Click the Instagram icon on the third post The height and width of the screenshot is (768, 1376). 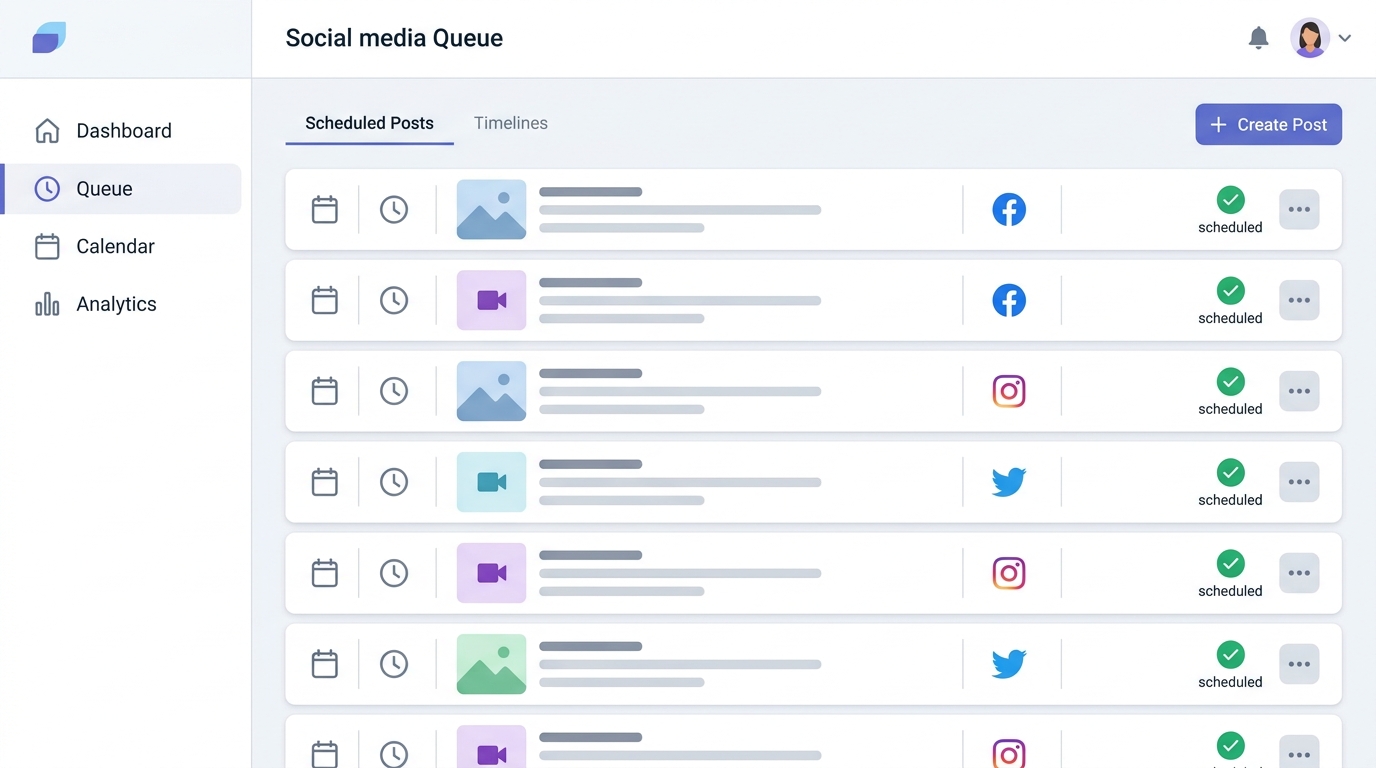coord(1009,391)
